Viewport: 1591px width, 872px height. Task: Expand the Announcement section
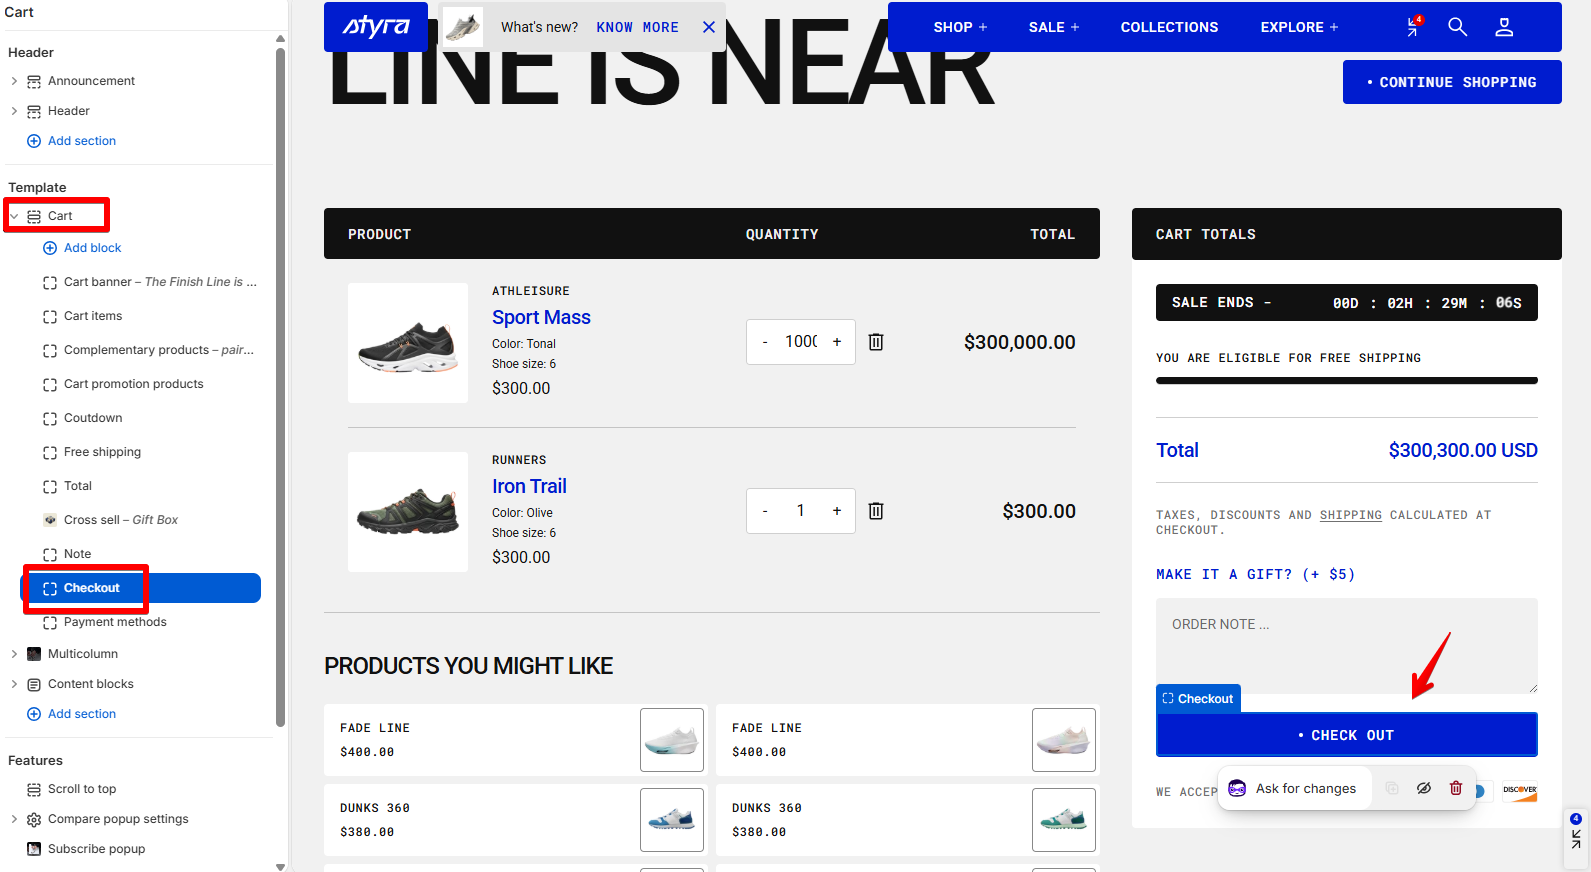tap(14, 81)
